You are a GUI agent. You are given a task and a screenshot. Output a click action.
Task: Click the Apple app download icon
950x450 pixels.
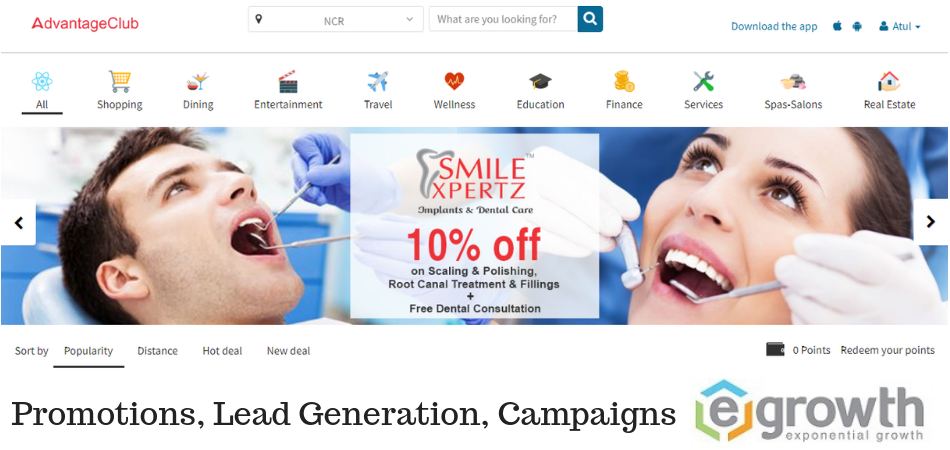coord(837,26)
